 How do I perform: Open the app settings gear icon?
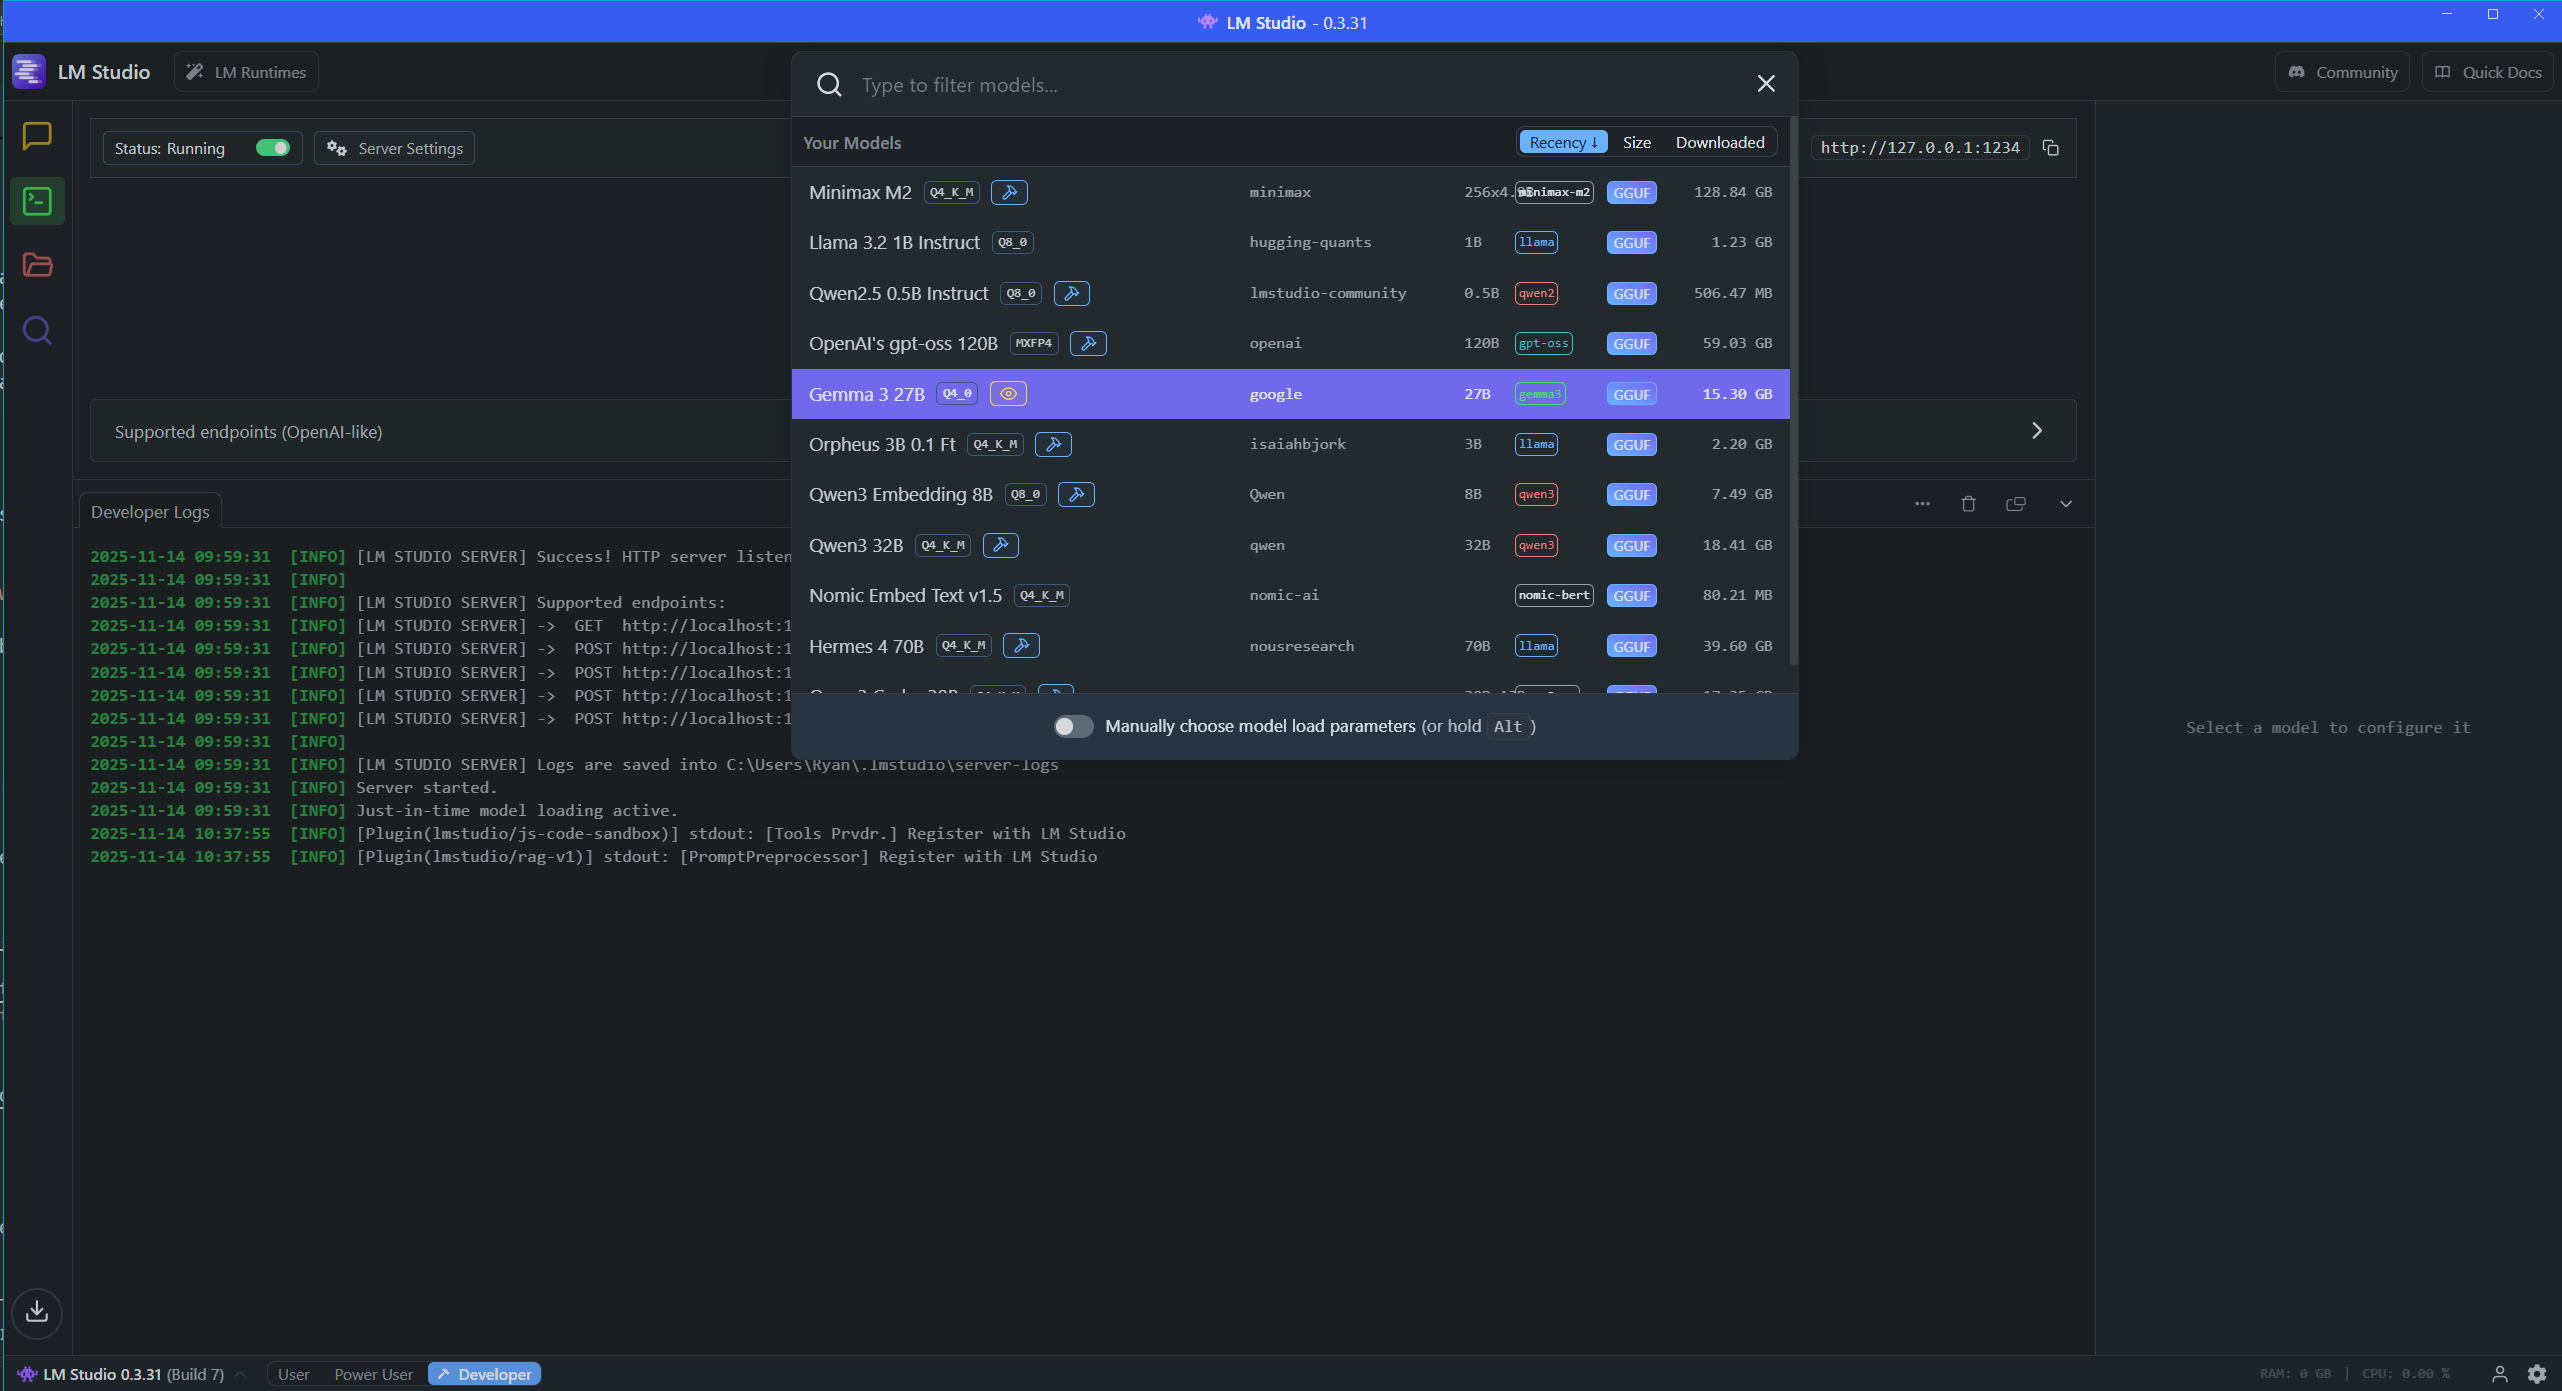(x=2537, y=1374)
